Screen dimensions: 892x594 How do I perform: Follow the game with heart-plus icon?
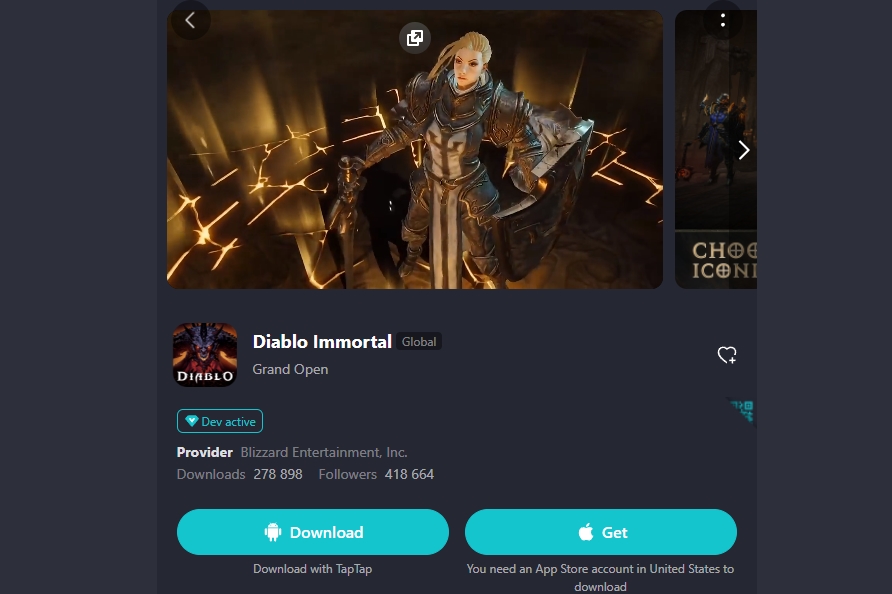727,355
